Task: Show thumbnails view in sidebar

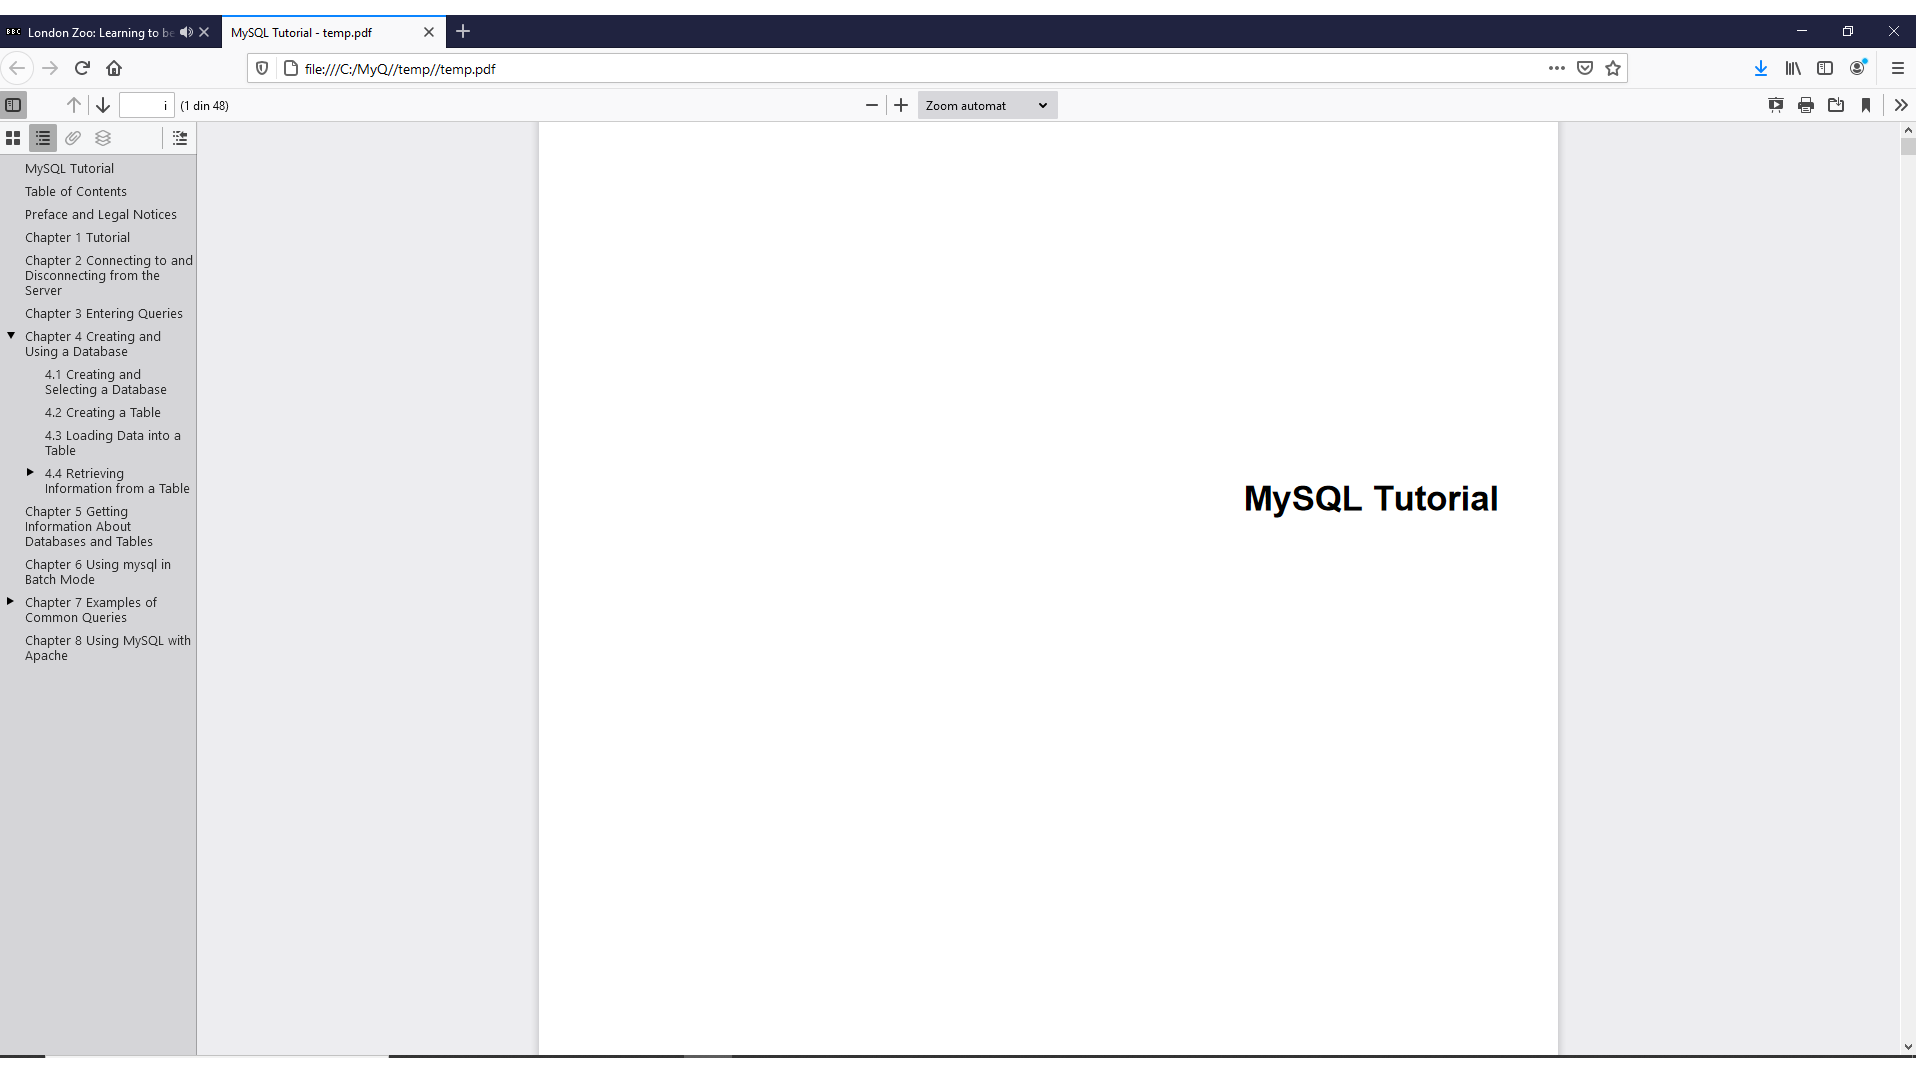Action: click(13, 138)
